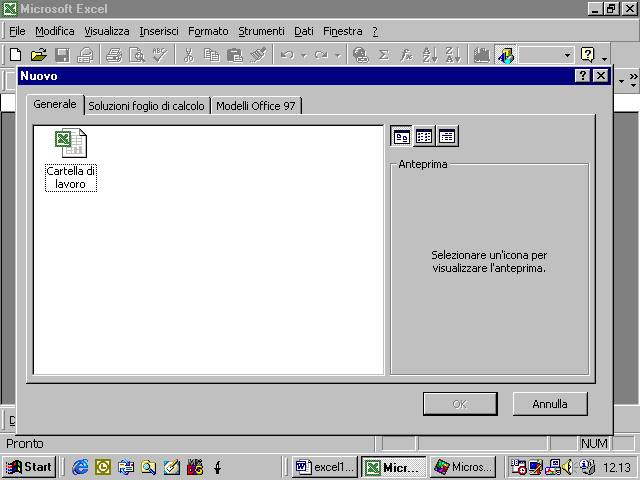Viewport: 640px width, 480px height.
Task: Open the Visualizza menu
Action: (x=107, y=31)
